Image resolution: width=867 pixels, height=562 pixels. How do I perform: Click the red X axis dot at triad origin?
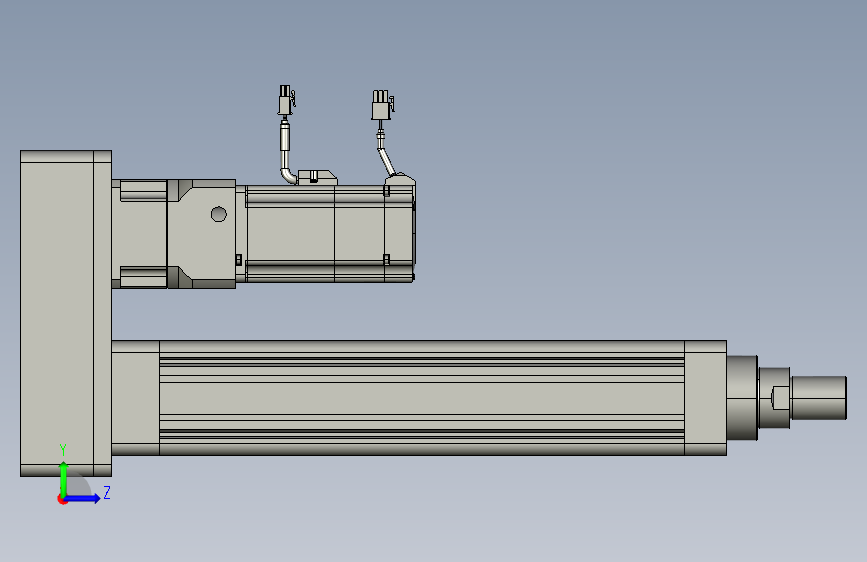tap(62, 499)
